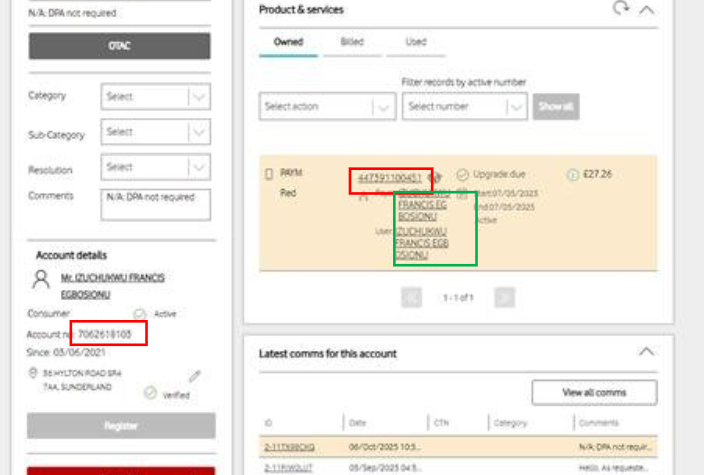Screen dimensions: 704x475
Task: Click the OTAC button
Action: [119, 46]
